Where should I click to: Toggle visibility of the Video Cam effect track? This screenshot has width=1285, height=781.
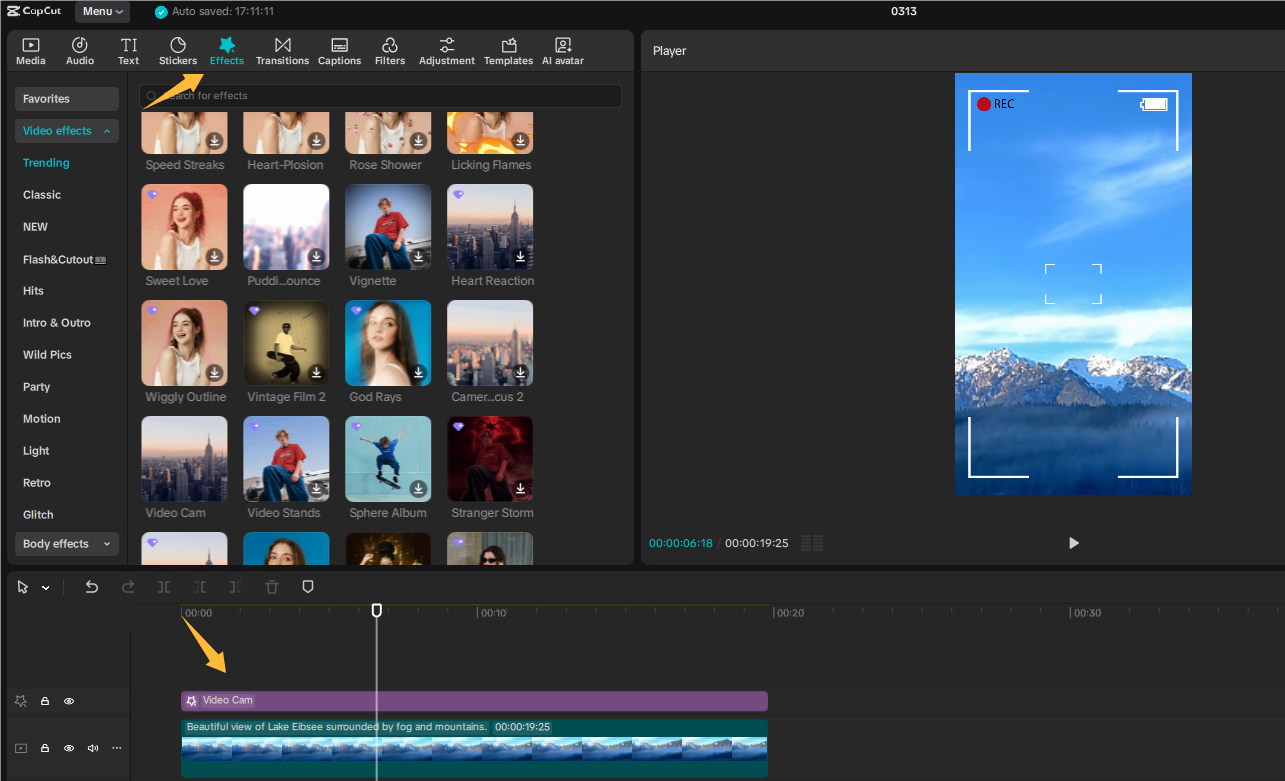[69, 701]
